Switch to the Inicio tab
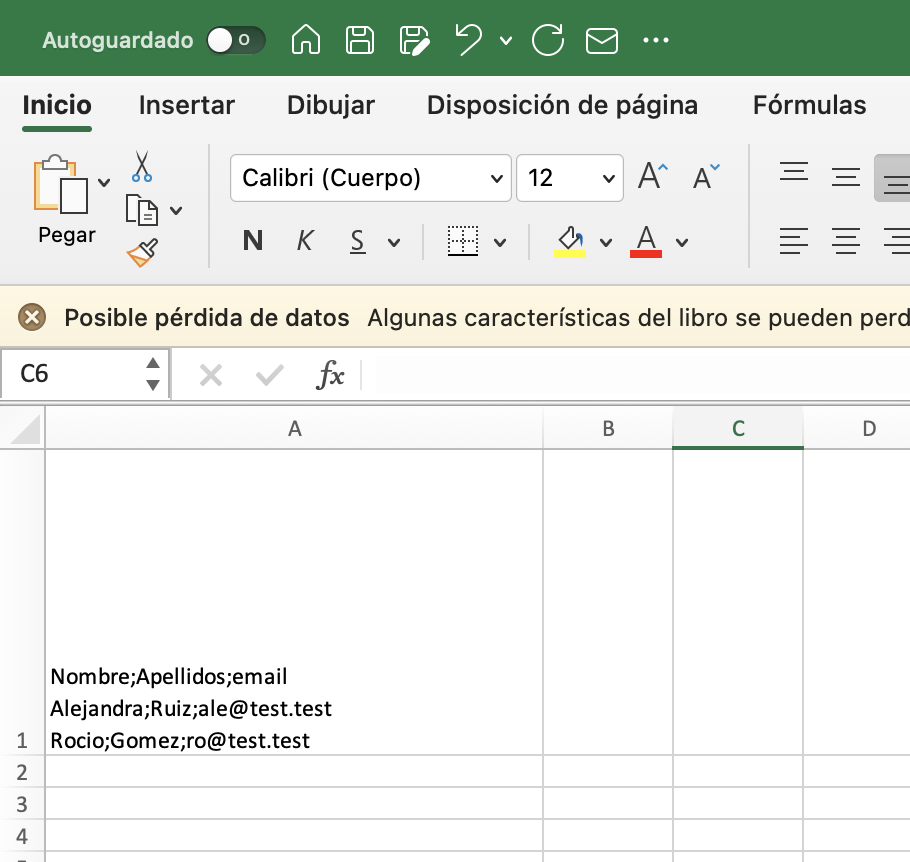The image size is (910, 862). [57, 105]
